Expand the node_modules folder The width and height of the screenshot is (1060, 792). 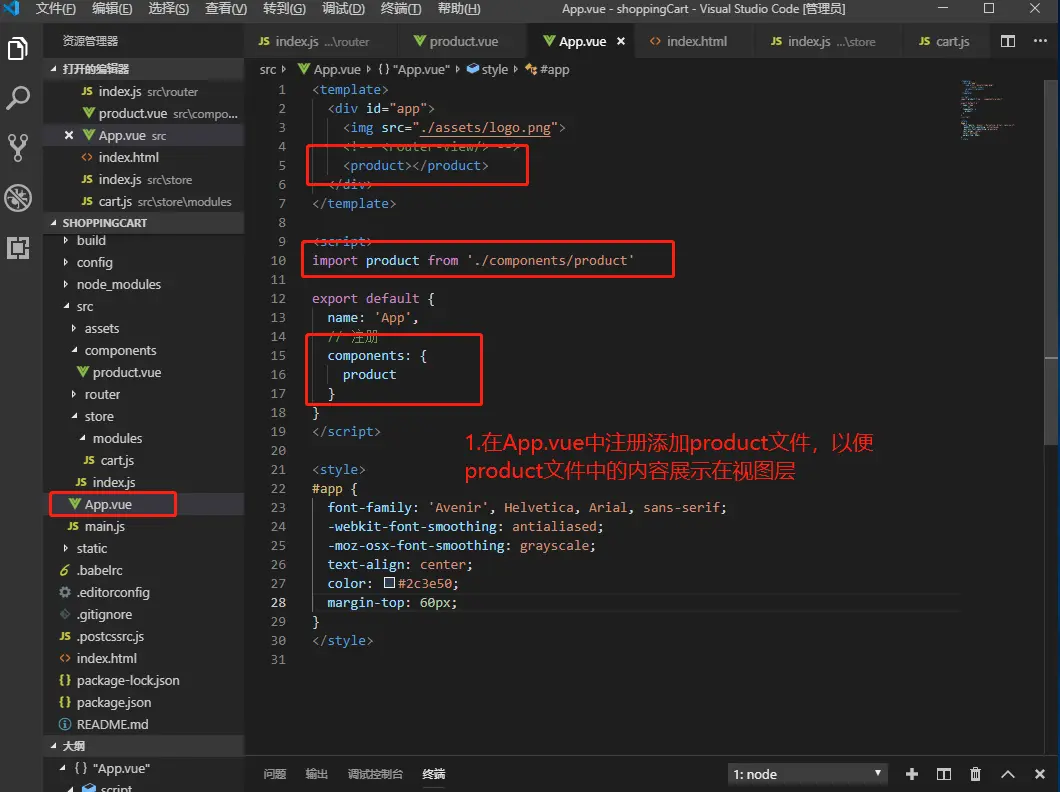pos(66,284)
